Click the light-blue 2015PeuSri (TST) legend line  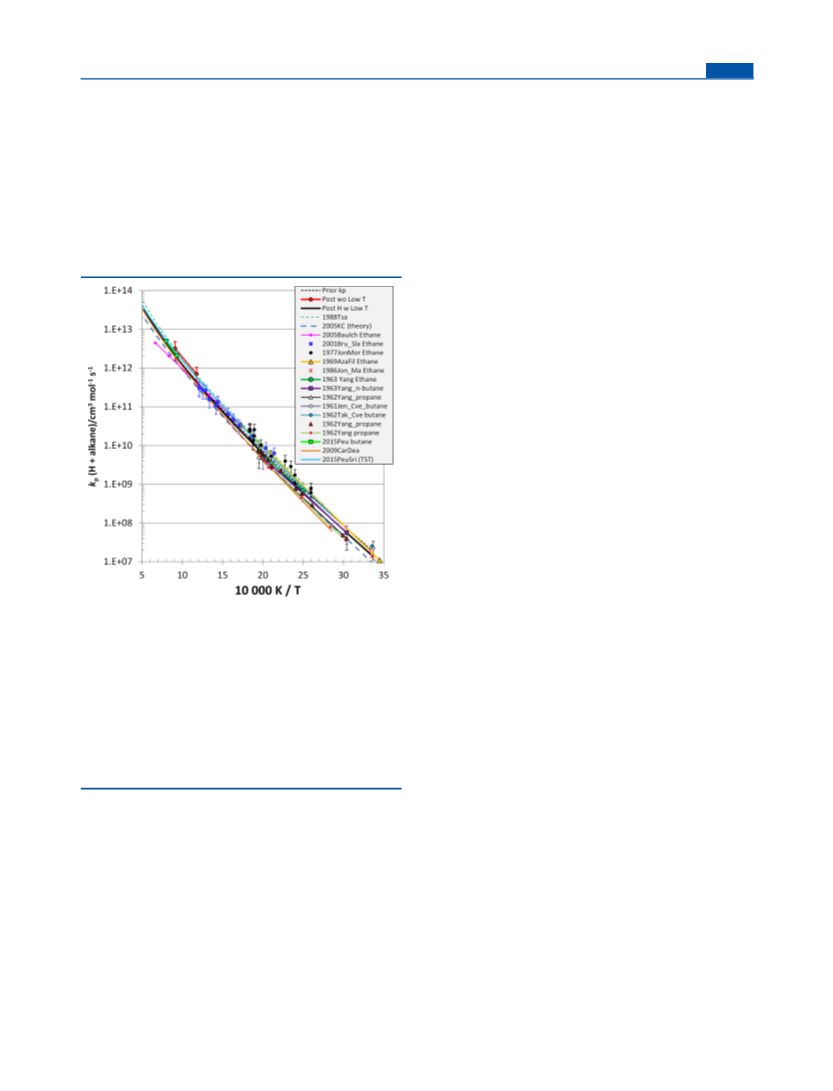(x=310, y=459)
